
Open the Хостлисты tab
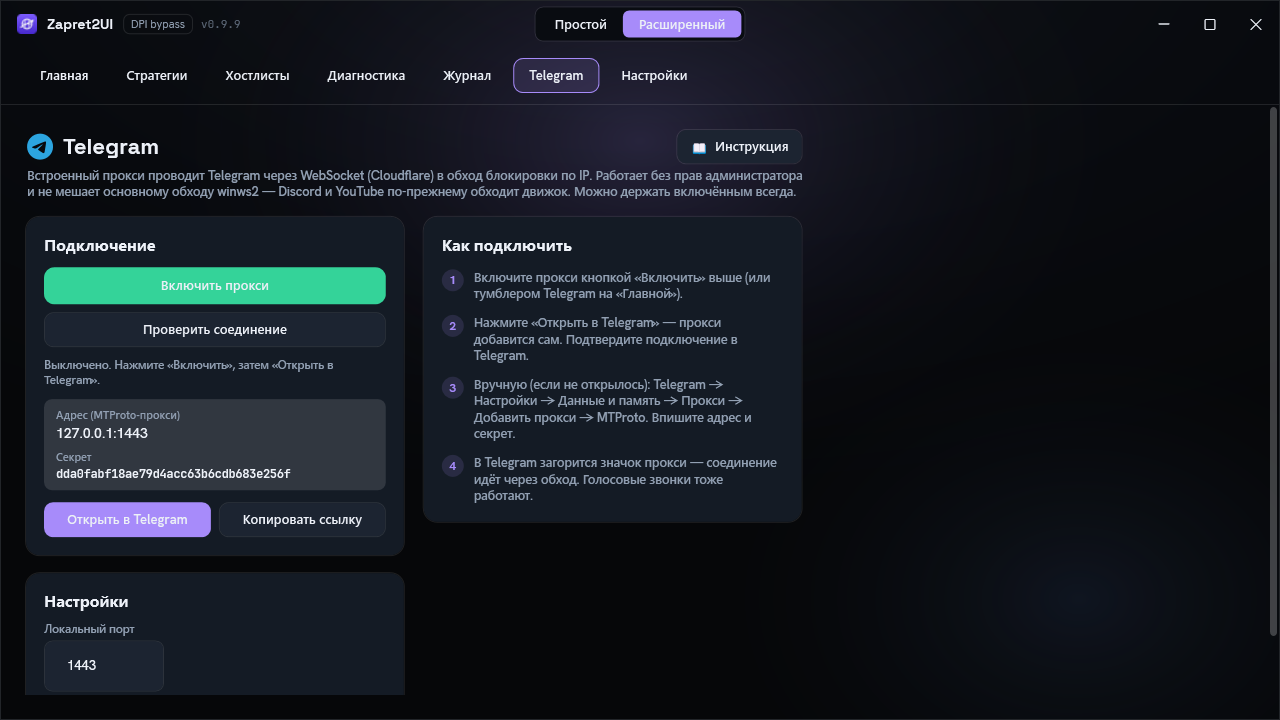point(257,75)
